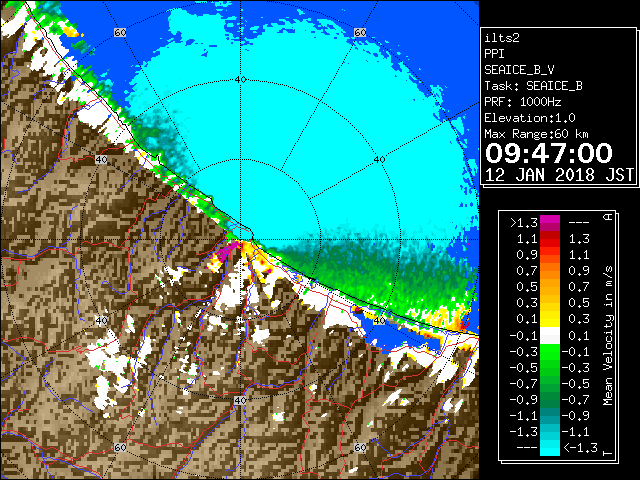Click the magenta swatch at legend top
Image resolution: width=640 pixels, height=480 pixels.
pos(550,223)
